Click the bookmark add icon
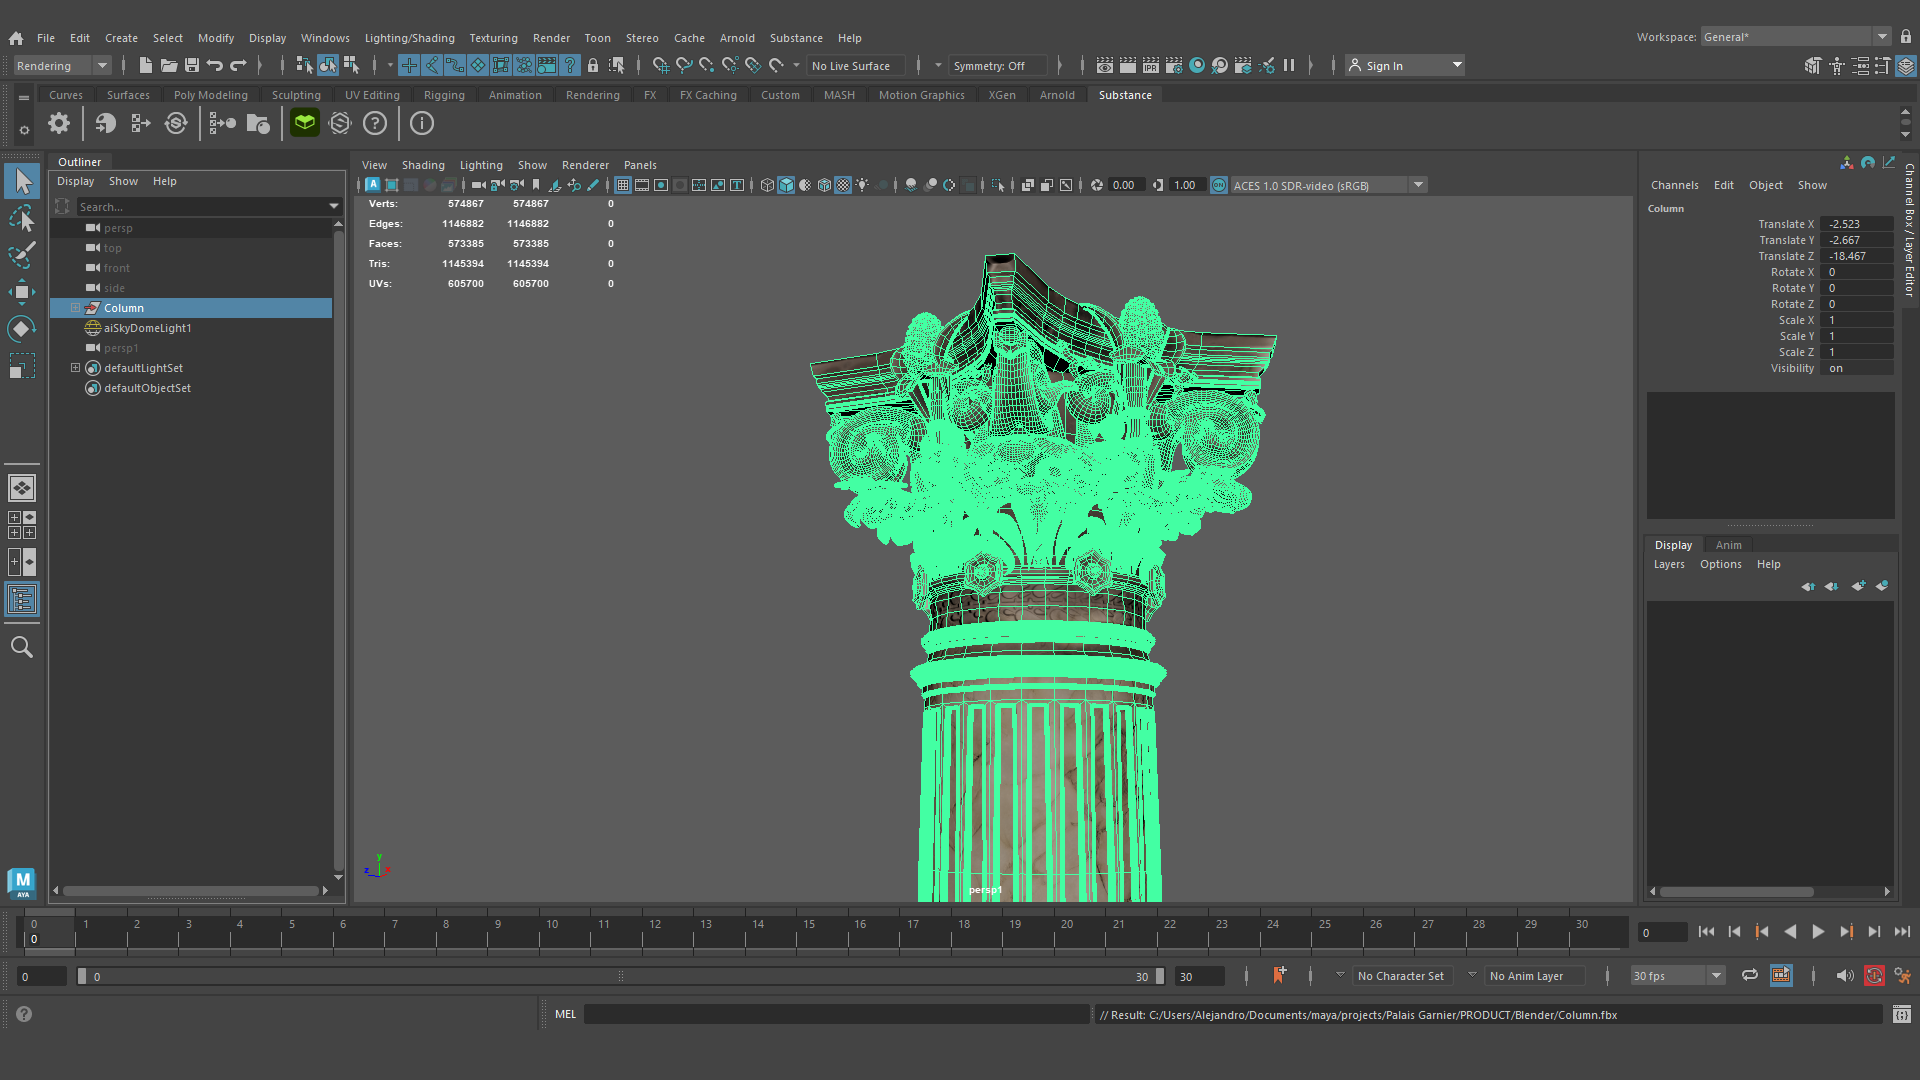Screen dimensions: 1920x1080 point(536,185)
